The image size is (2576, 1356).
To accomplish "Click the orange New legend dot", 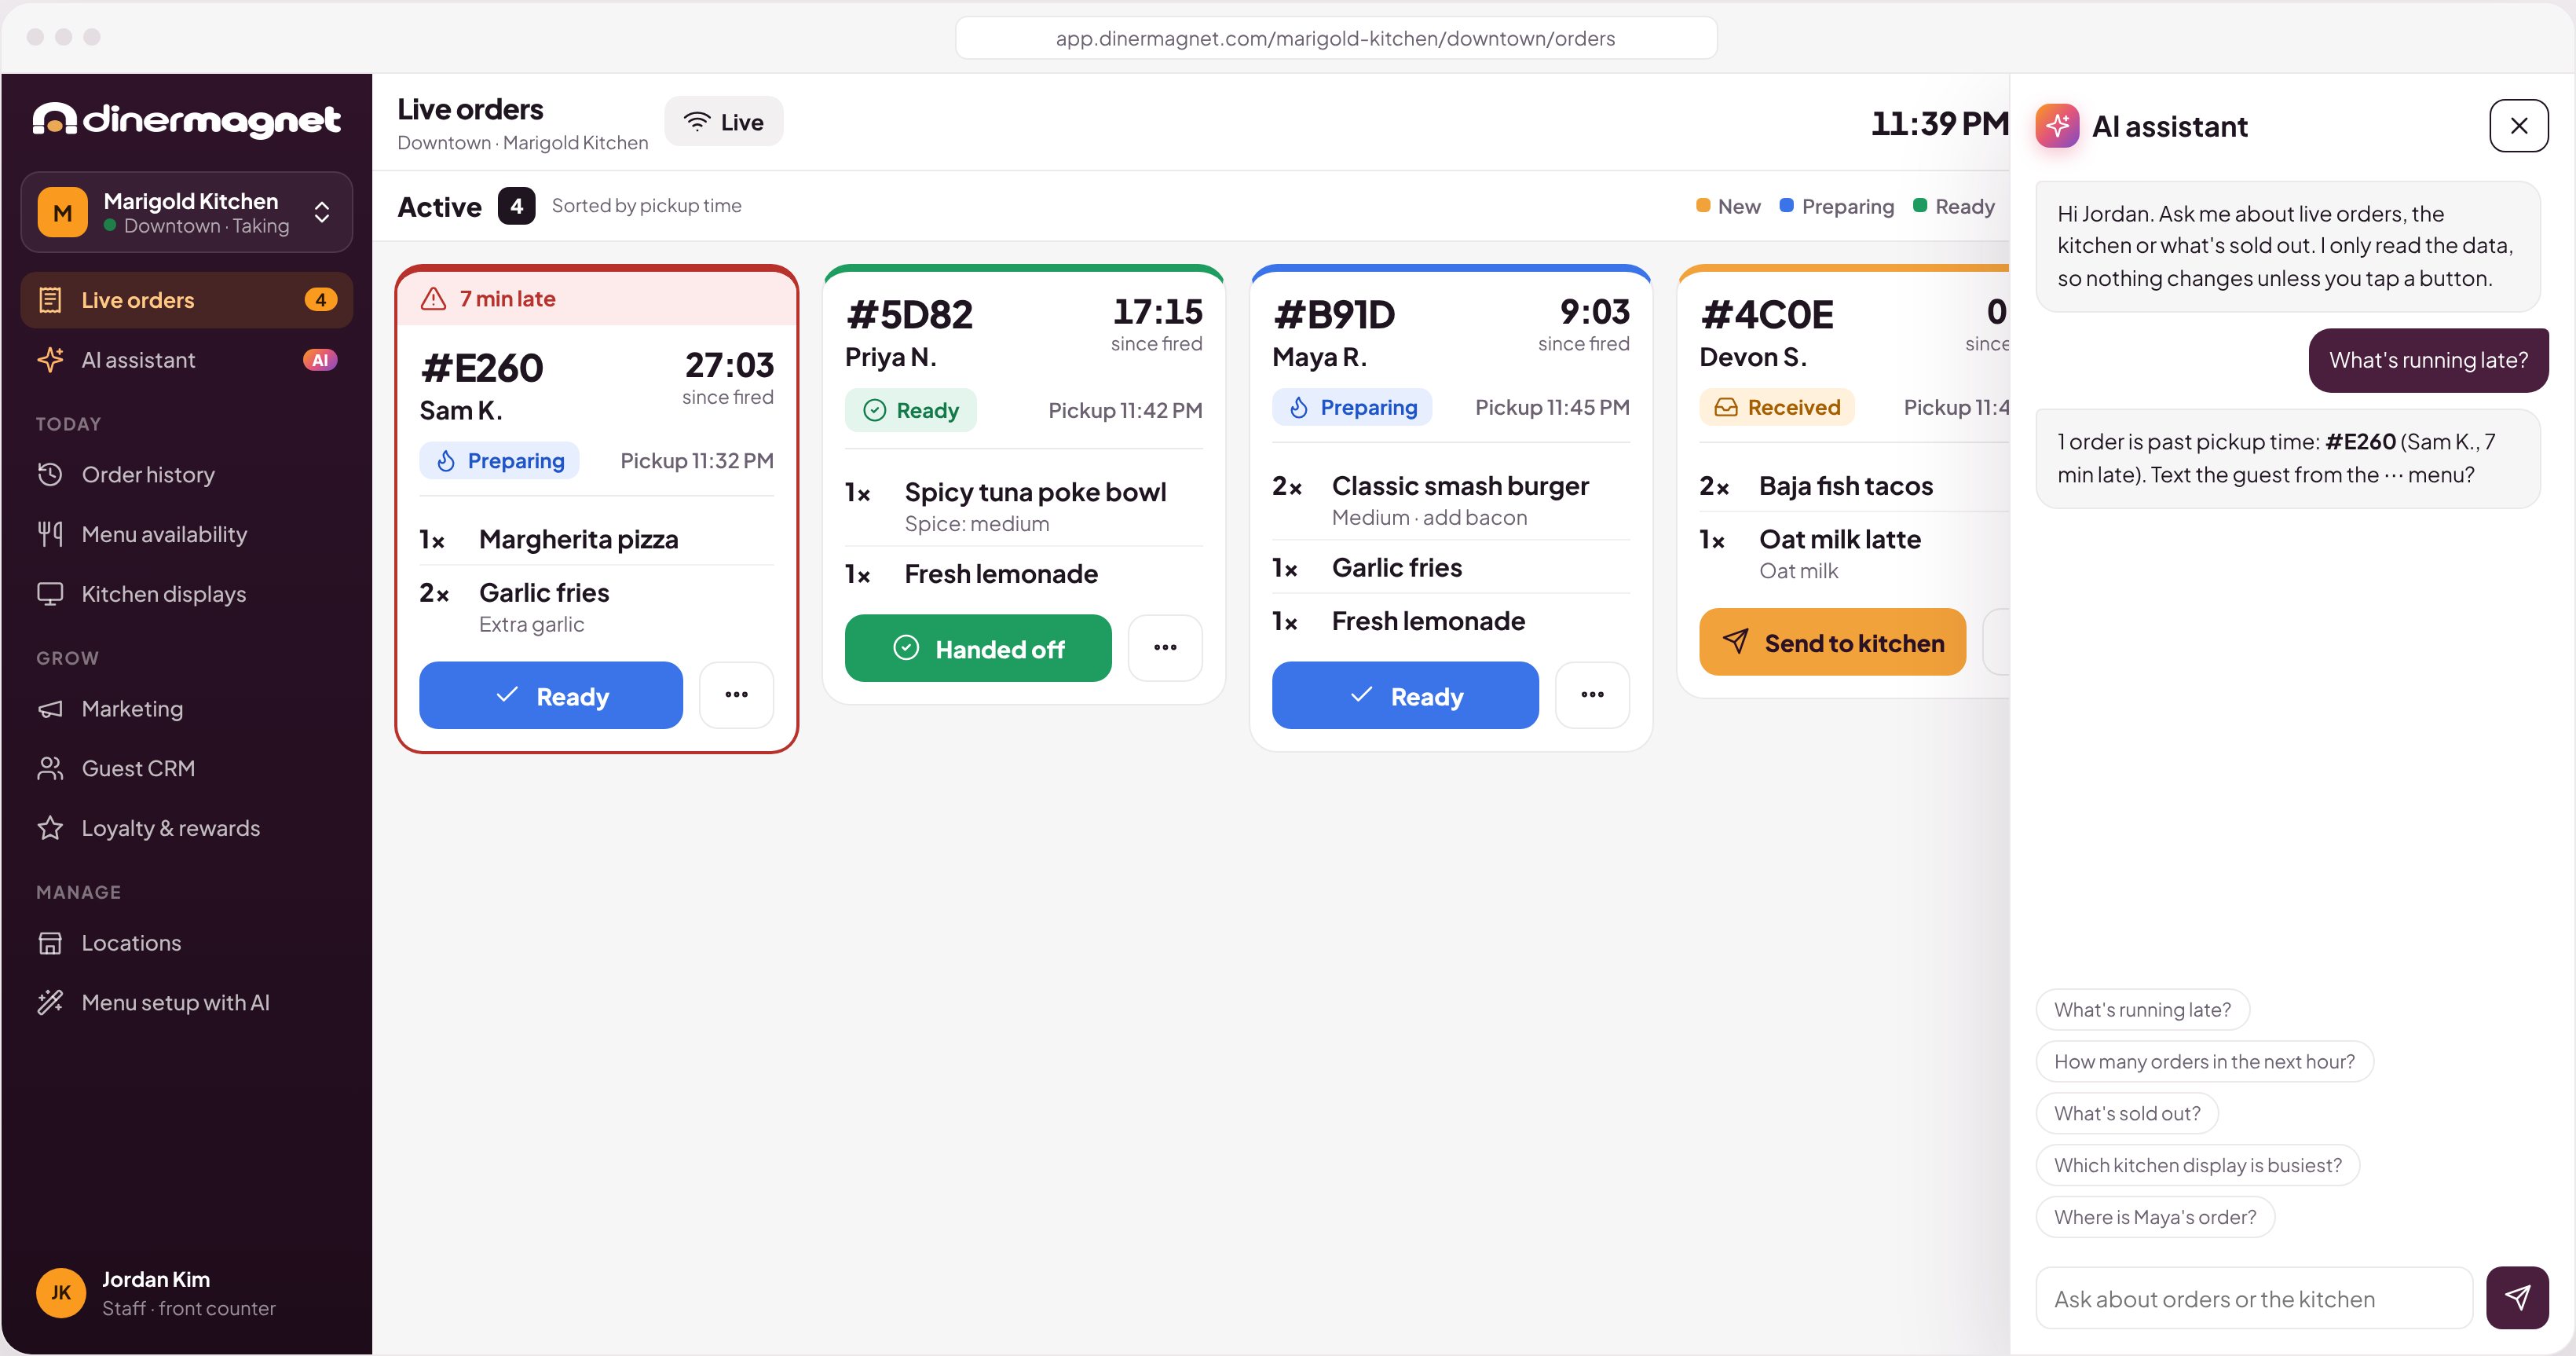I will [x=1703, y=205].
